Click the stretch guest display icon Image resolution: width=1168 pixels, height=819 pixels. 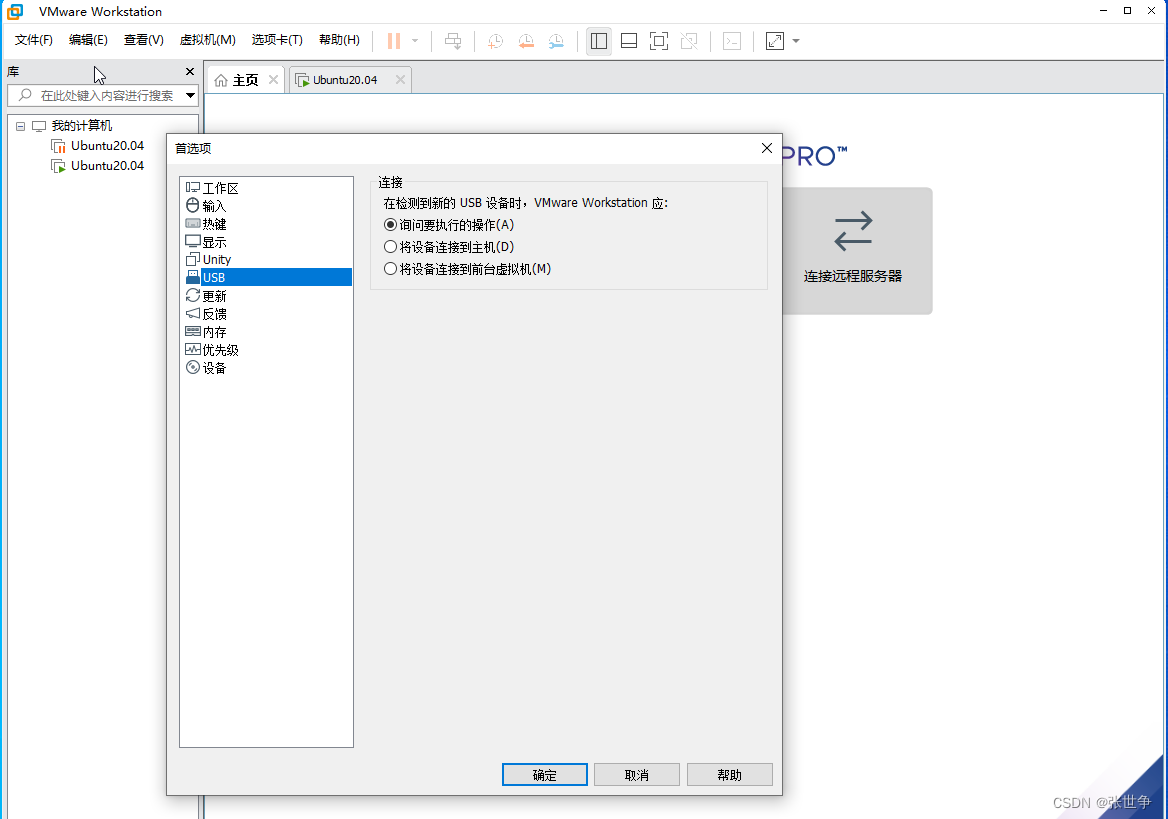(x=775, y=41)
